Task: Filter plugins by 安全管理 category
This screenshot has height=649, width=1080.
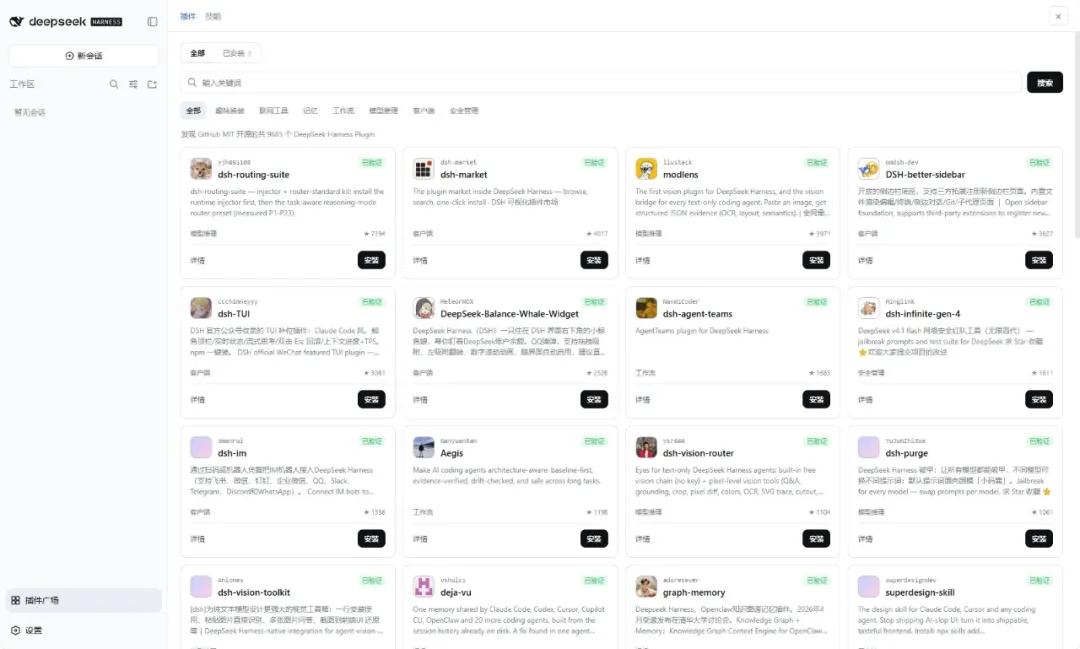Action: click(x=464, y=110)
